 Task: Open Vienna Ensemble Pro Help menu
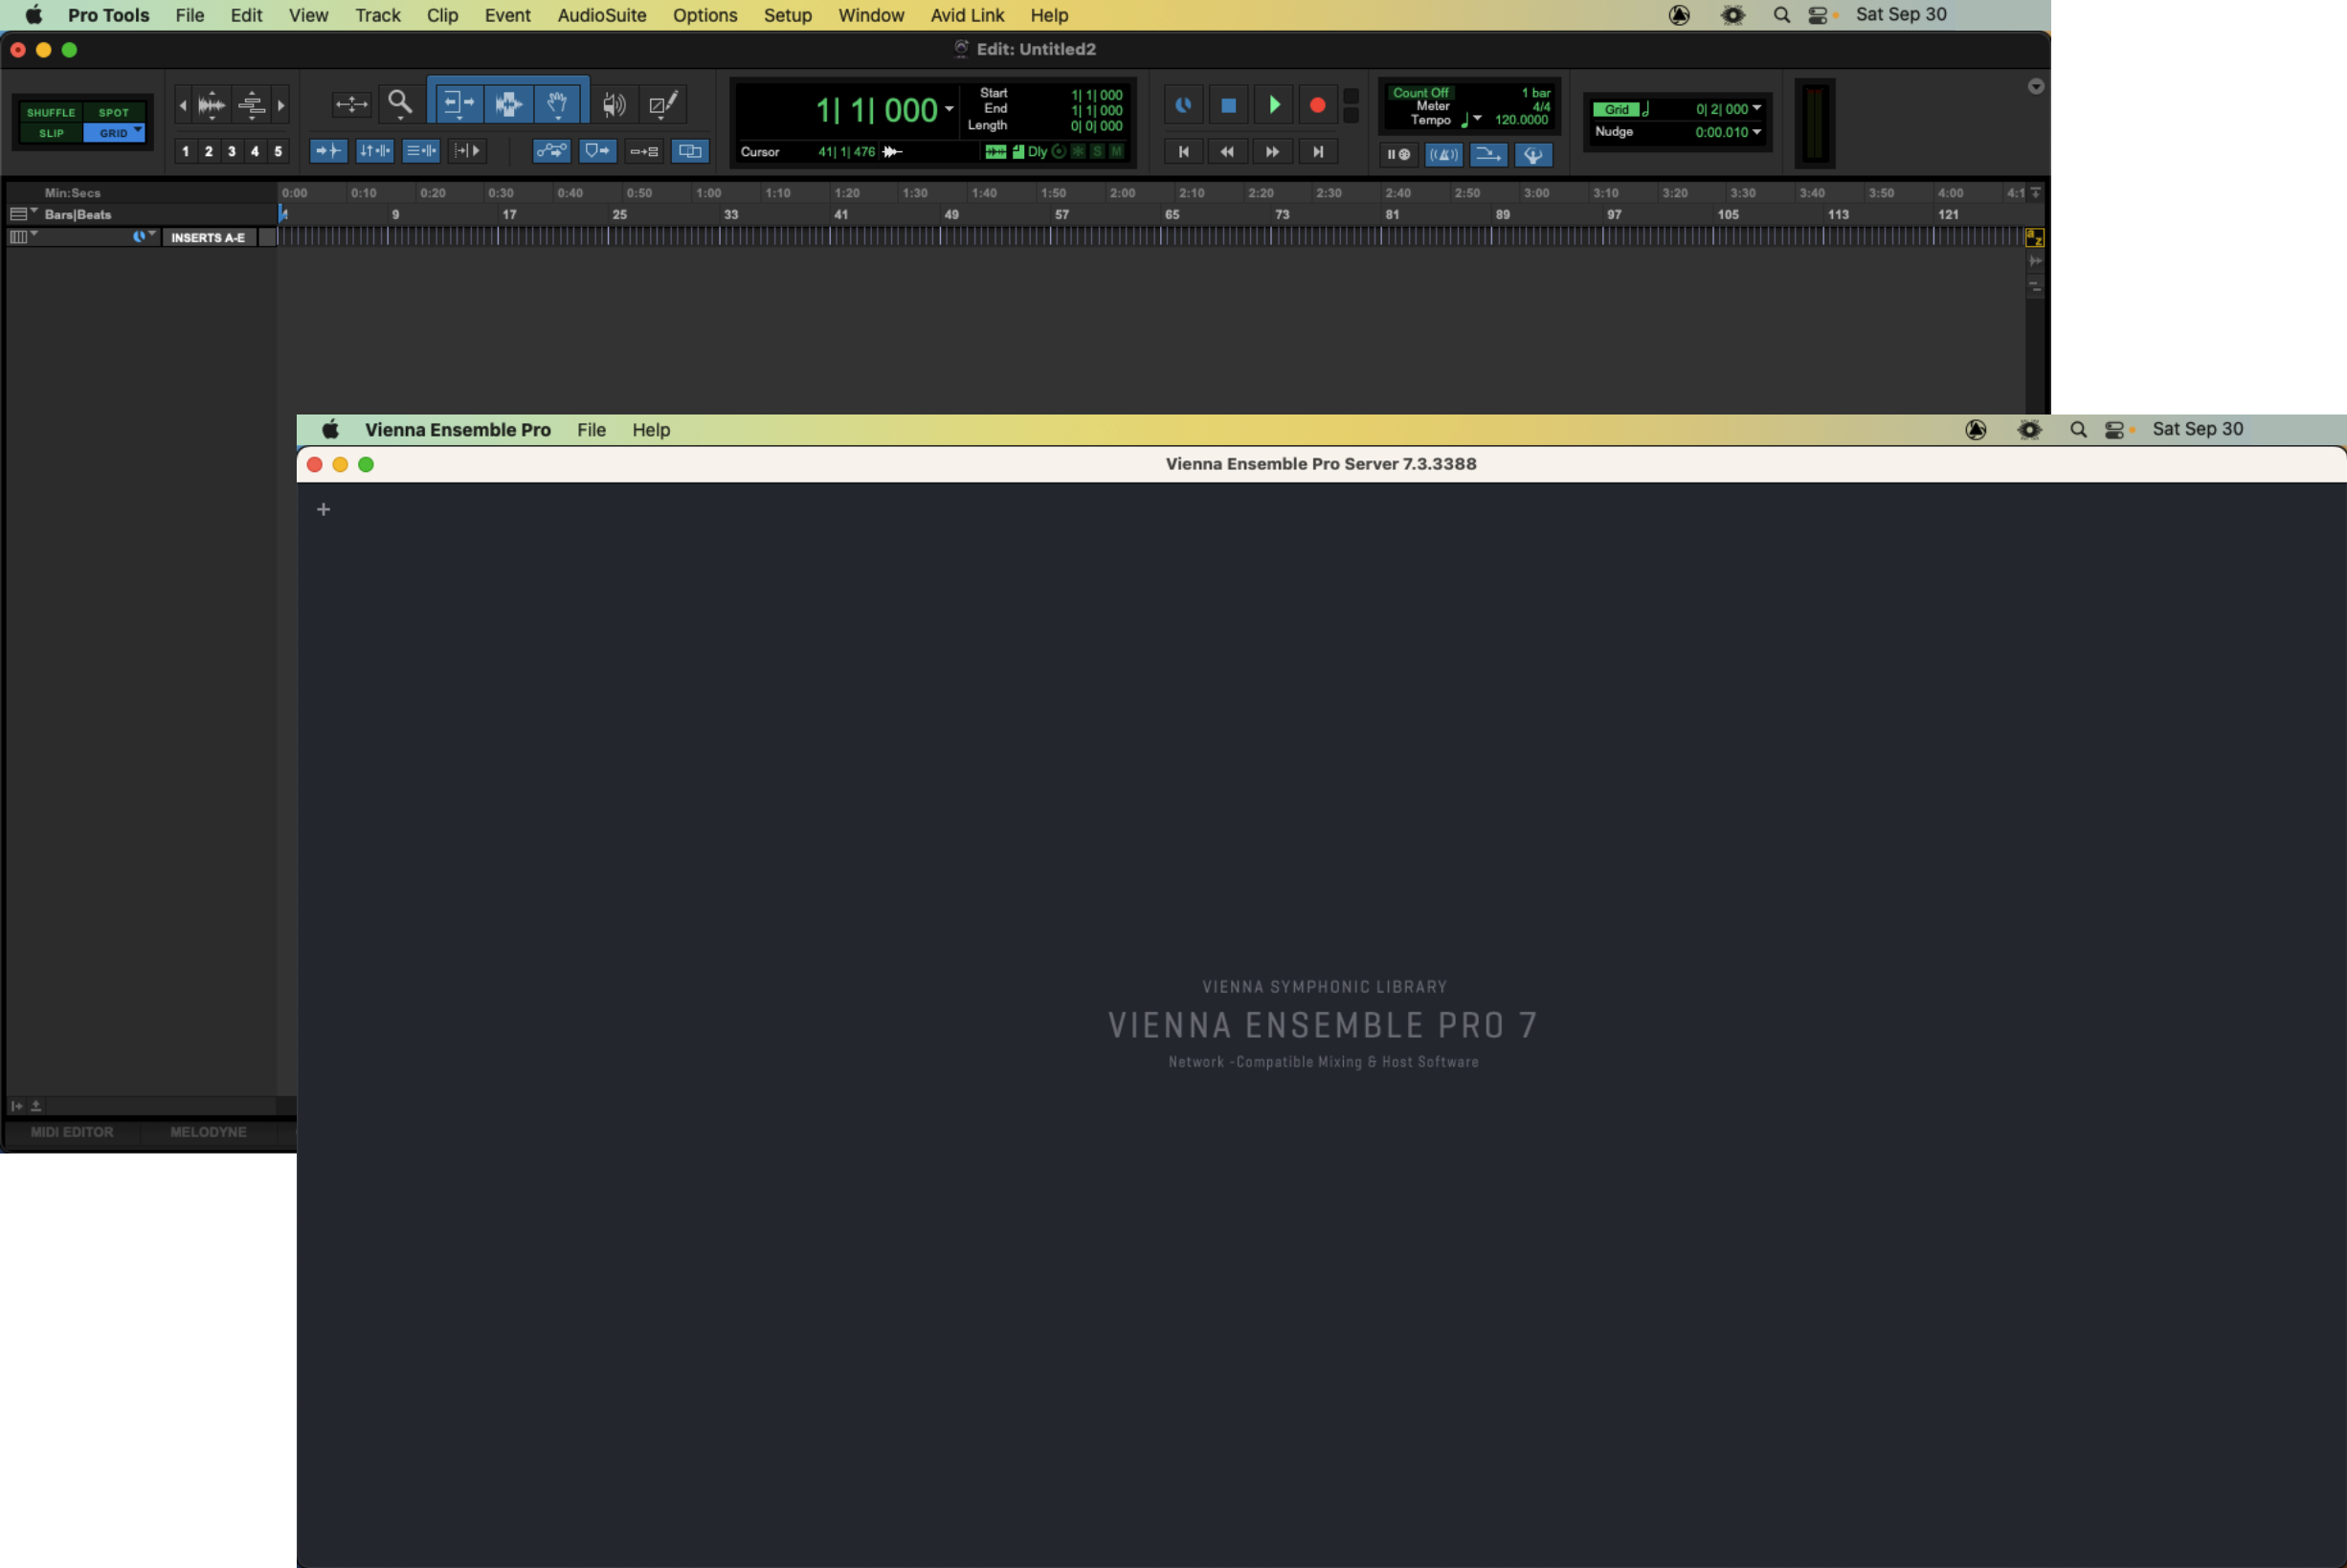click(x=651, y=430)
